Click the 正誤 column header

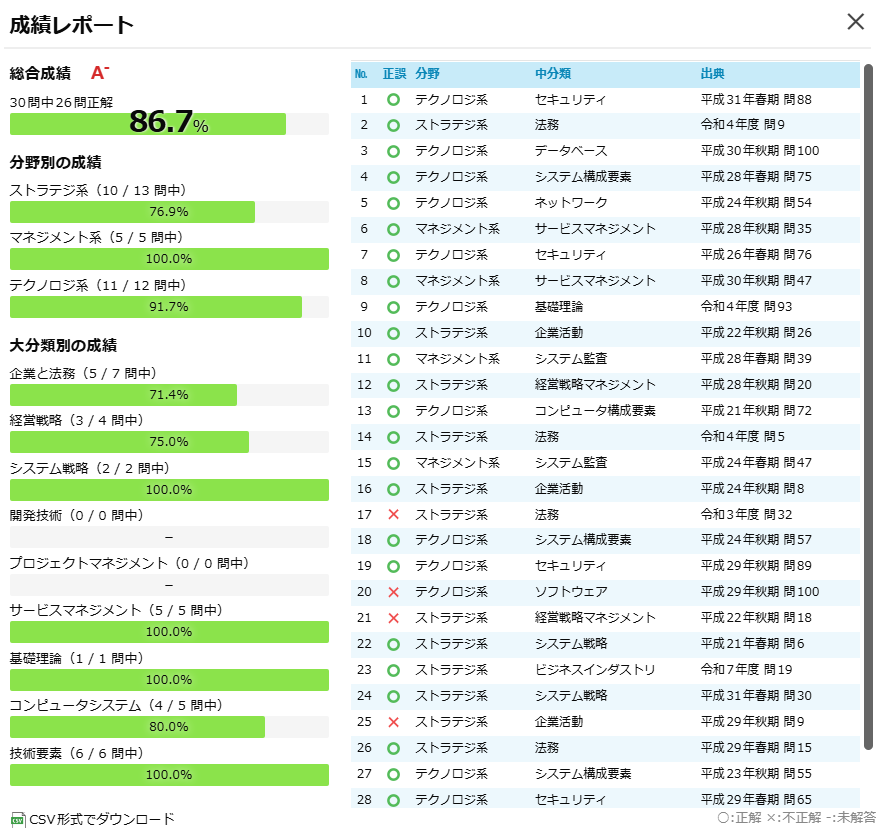[395, 74]
